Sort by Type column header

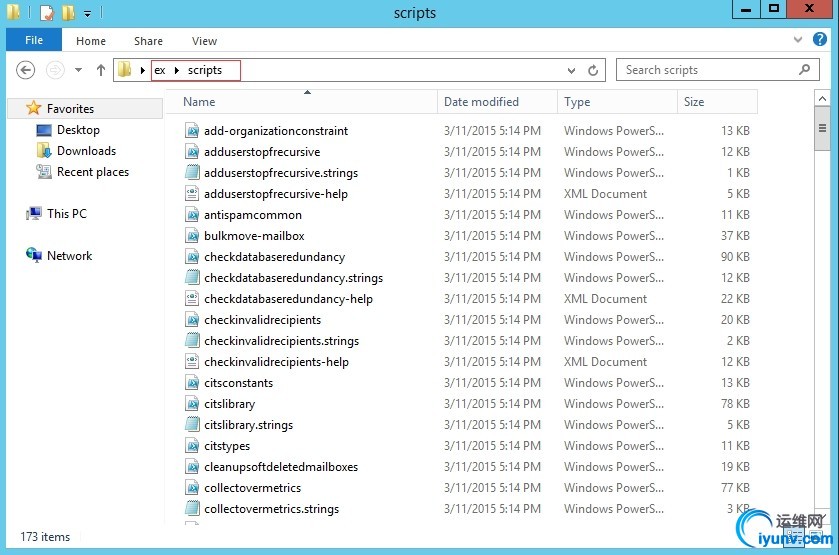pos(617,102)
